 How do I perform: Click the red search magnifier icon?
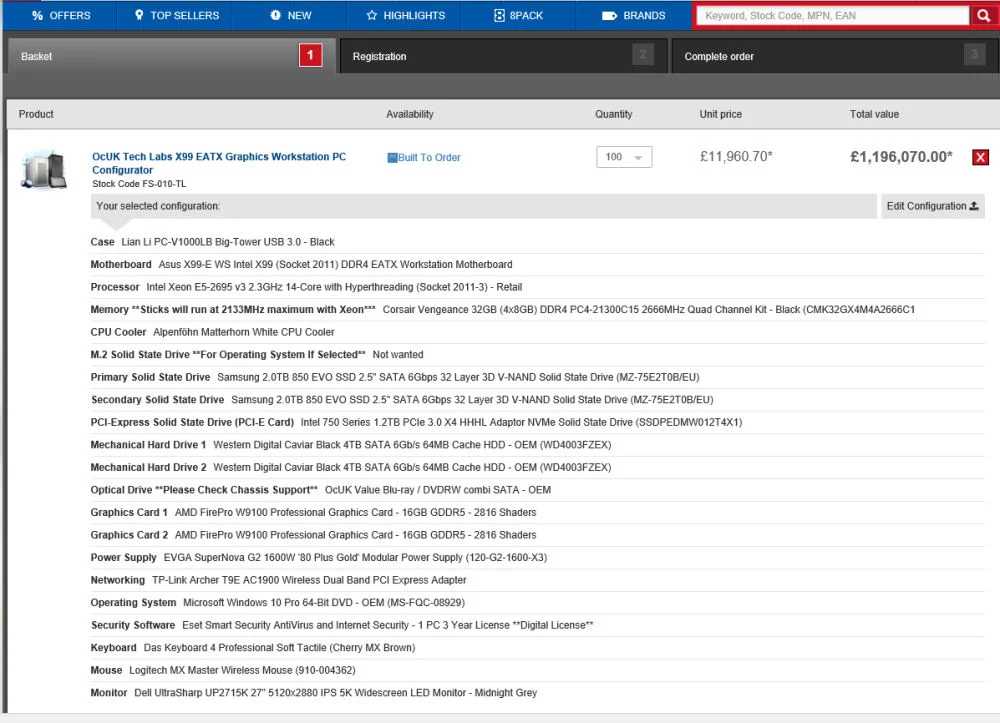click(x=983, y=15)
